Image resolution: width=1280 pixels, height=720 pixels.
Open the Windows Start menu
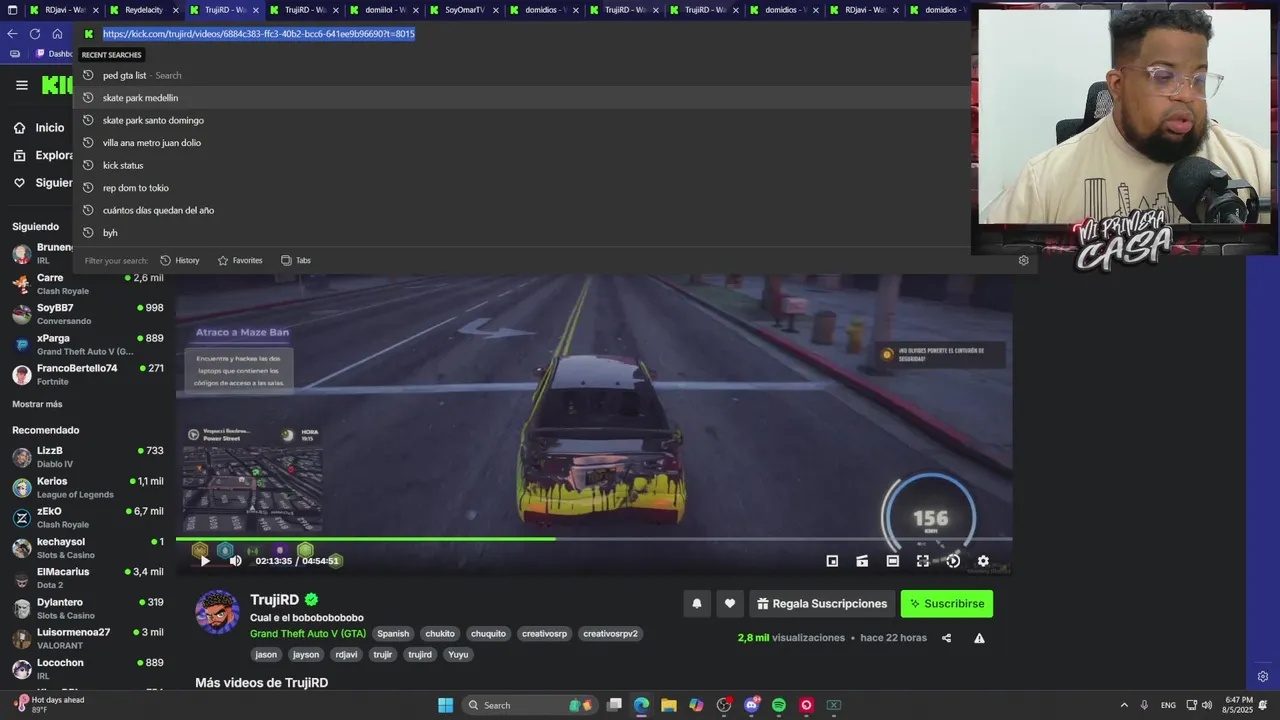[x=445, y=705]
